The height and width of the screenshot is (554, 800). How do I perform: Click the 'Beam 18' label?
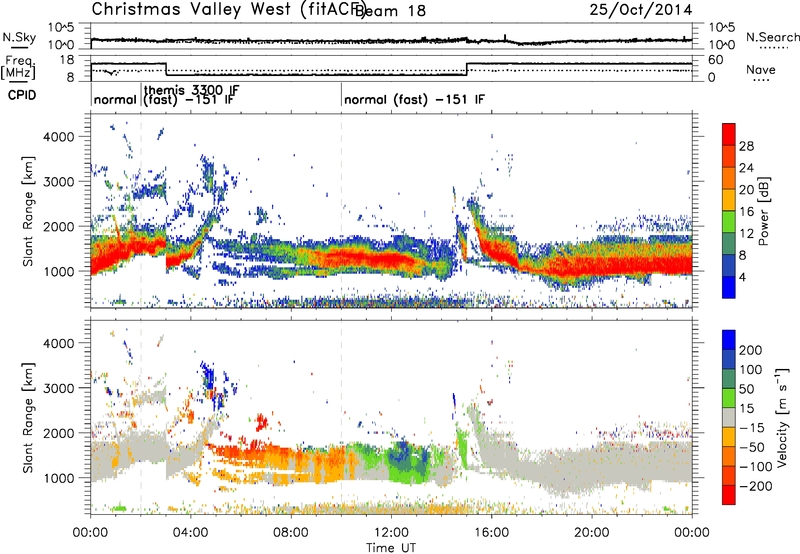[390, 11]
